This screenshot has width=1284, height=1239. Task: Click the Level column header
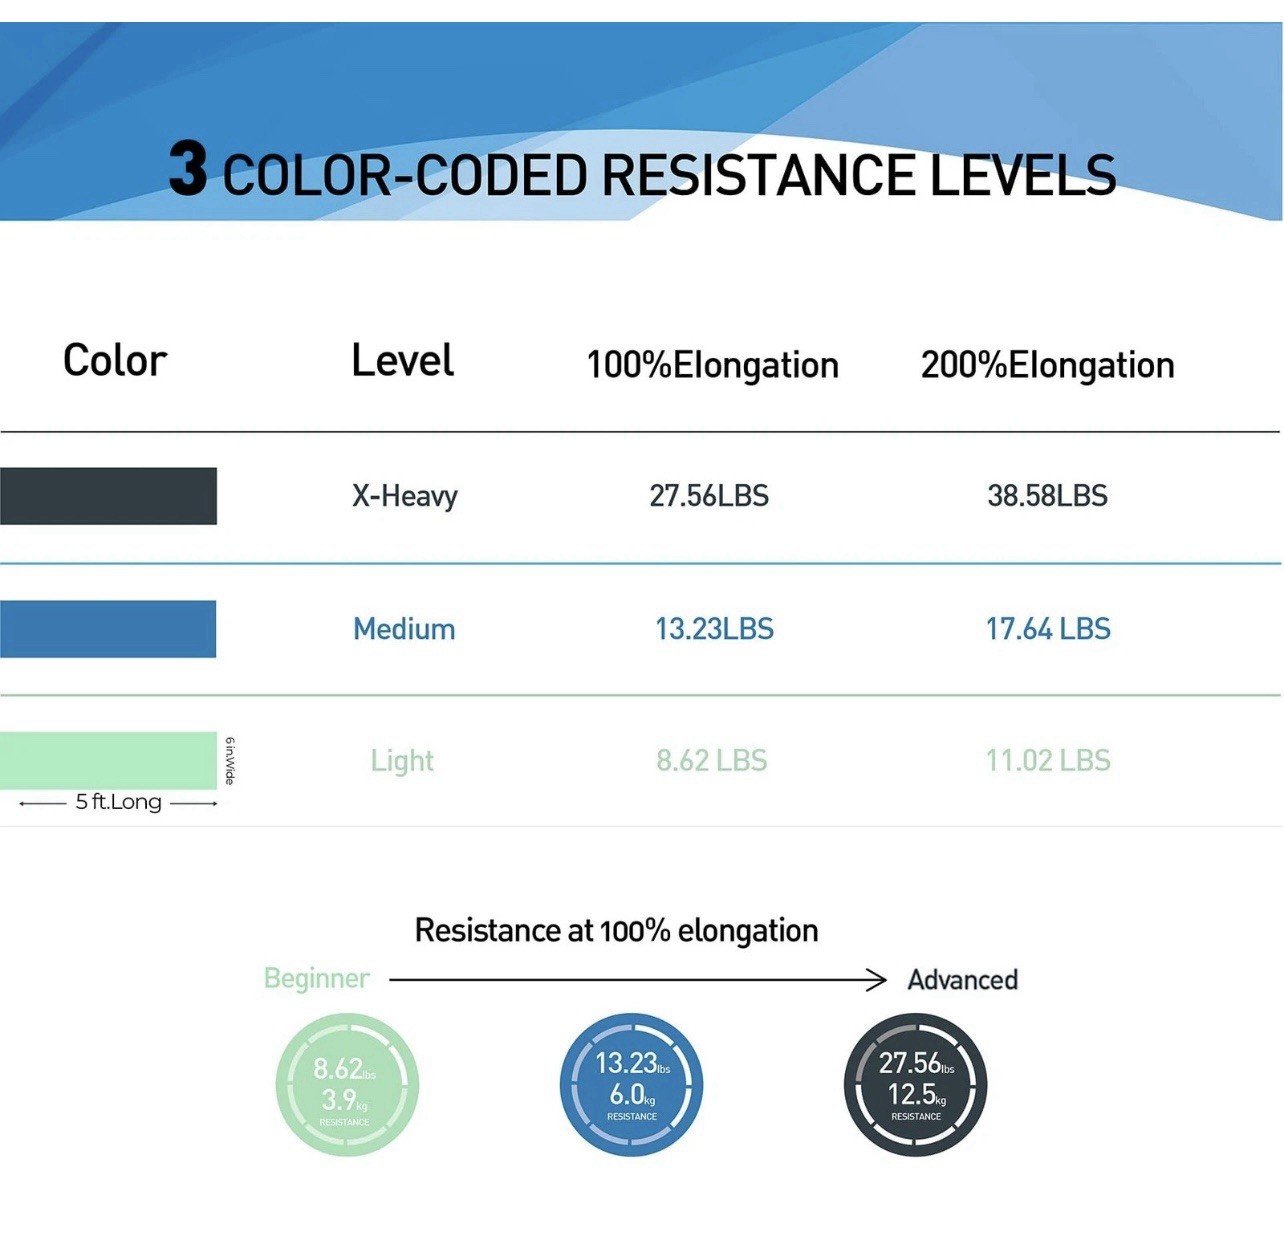point(402,360)
